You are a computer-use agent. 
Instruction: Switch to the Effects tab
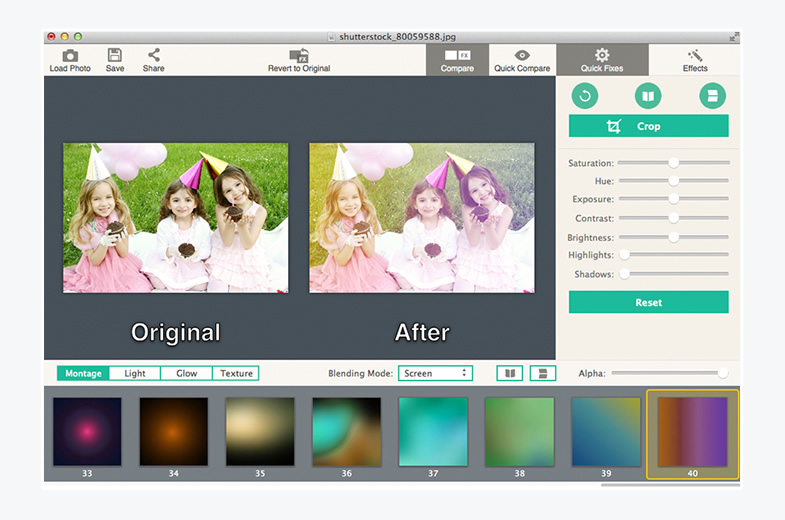pyautogui.click(x=695, y=60)
